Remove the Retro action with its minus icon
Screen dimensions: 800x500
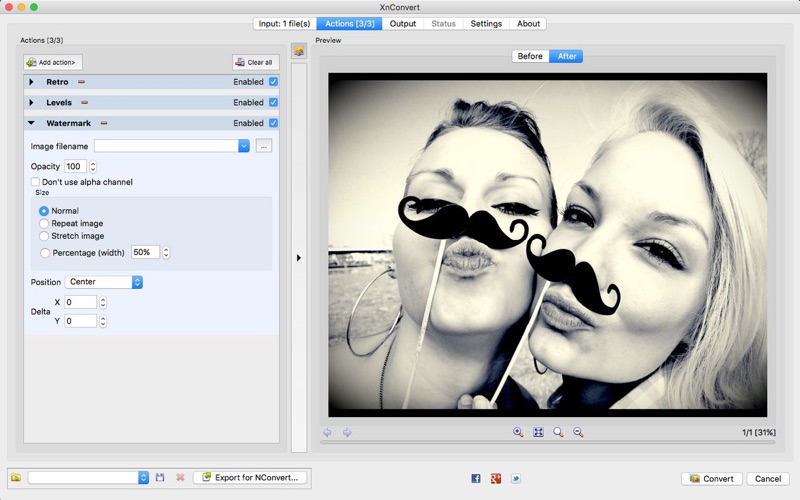point(82,82)
